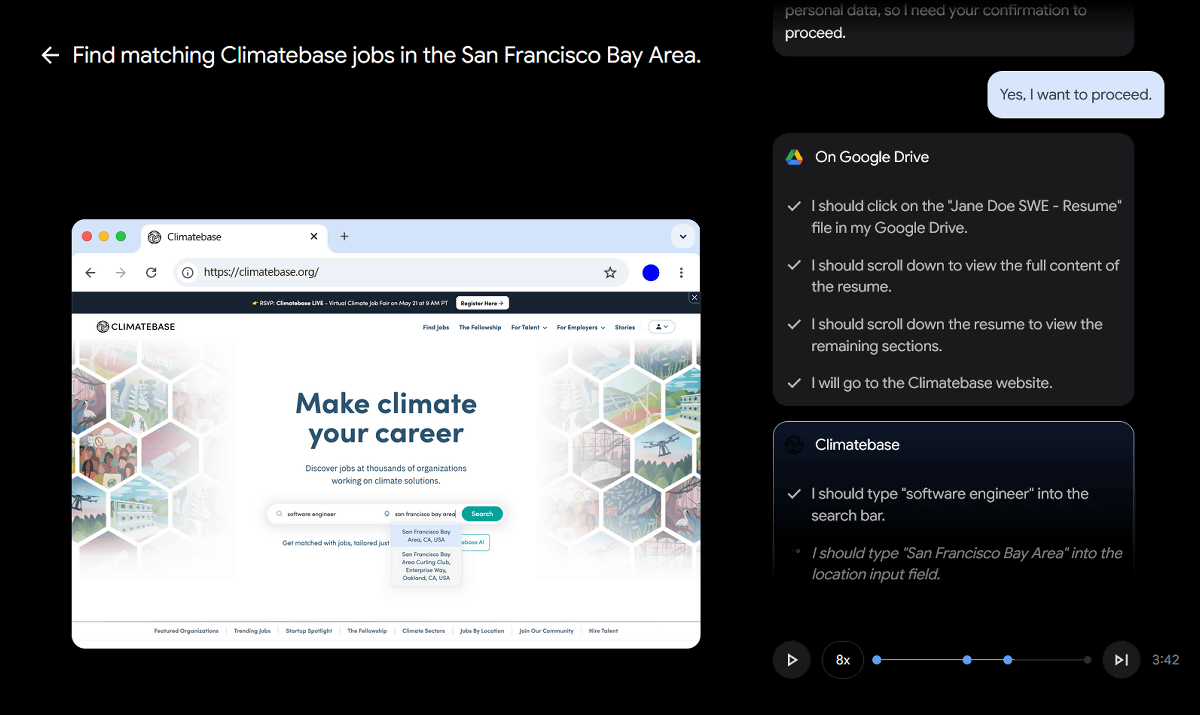Click 'Make climate your career' headline
This screenshot has height=715, width=1200.
386,419
